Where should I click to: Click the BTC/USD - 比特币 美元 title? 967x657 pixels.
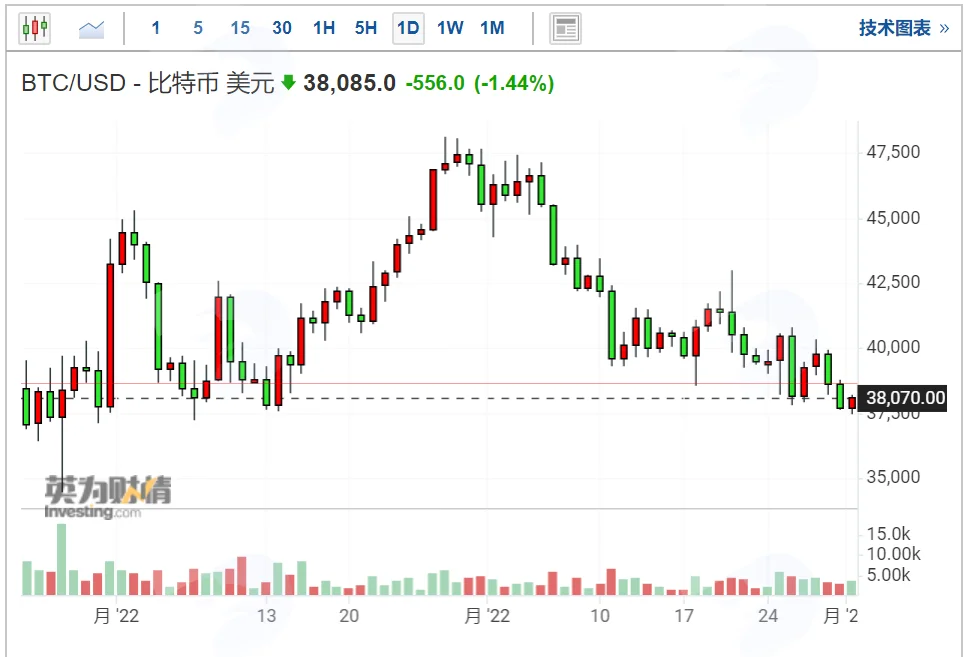click(147, 83)
